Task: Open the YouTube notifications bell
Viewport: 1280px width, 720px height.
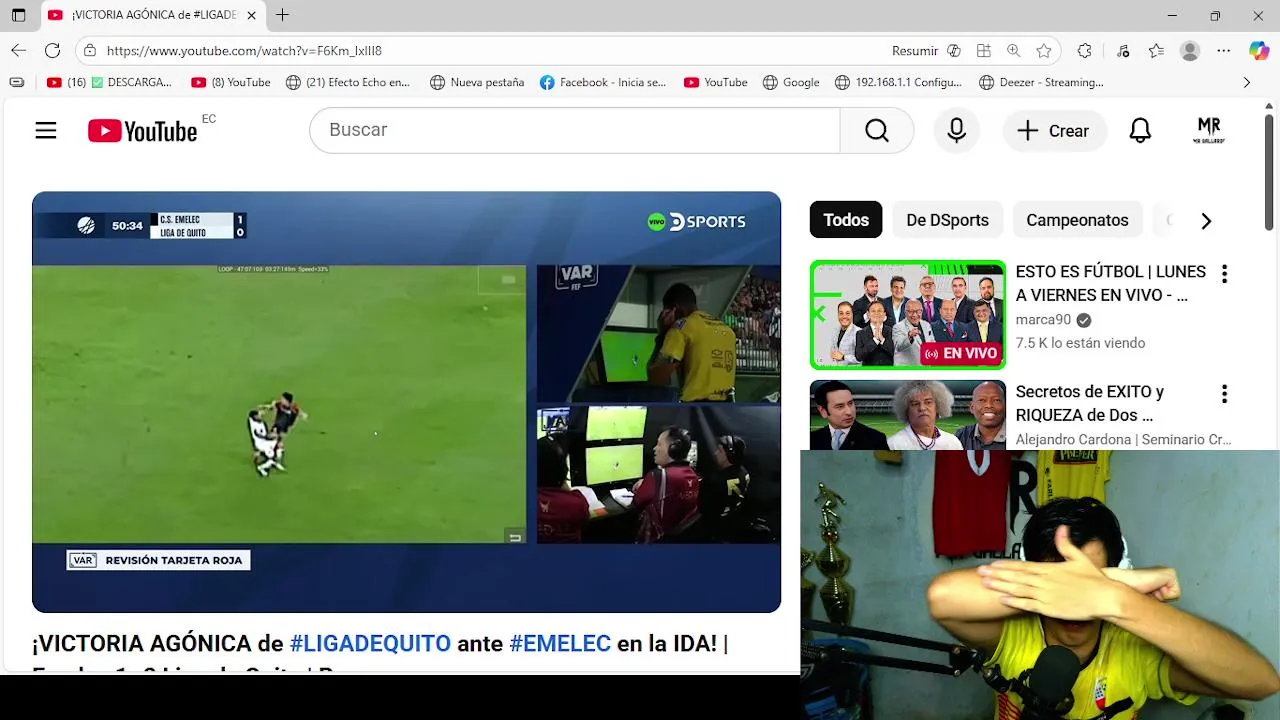Action: coord(1140,131)
